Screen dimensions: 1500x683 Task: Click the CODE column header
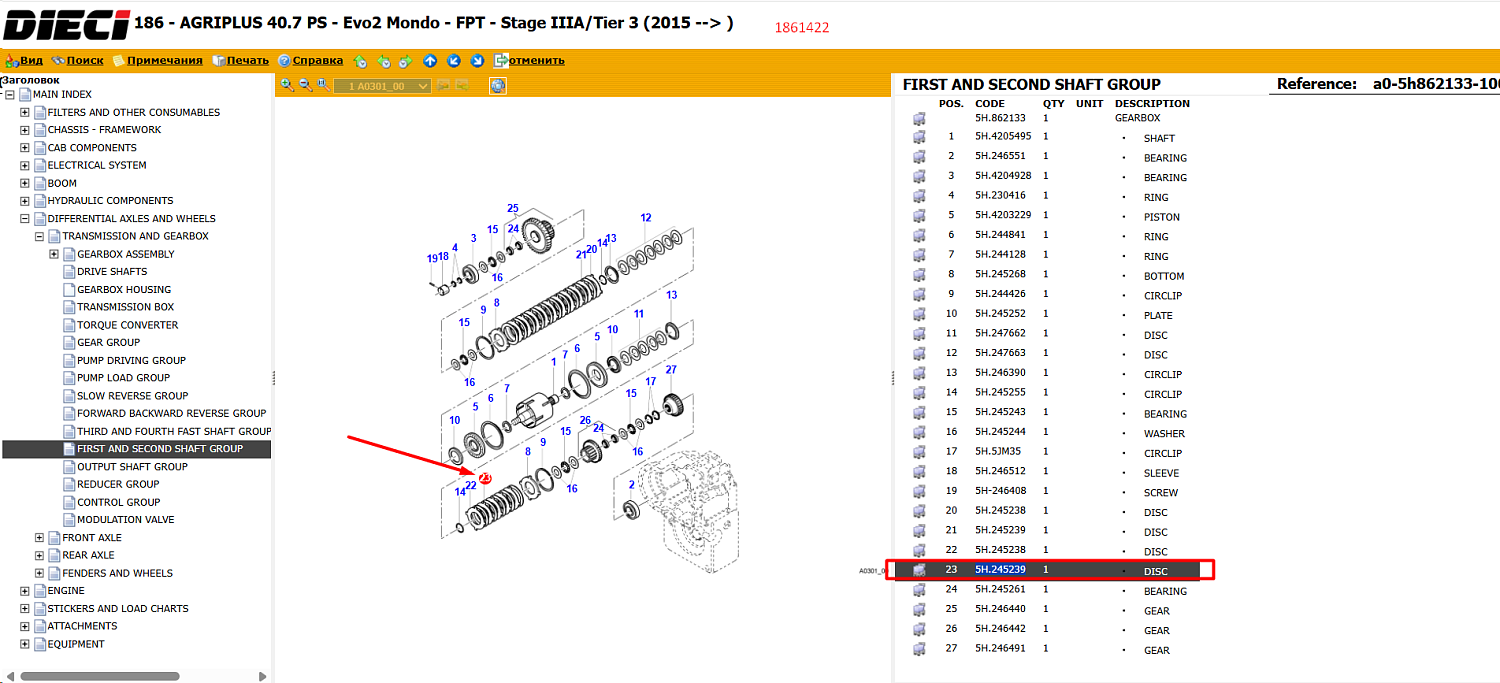pyautogui.click(x=990, y=104)
